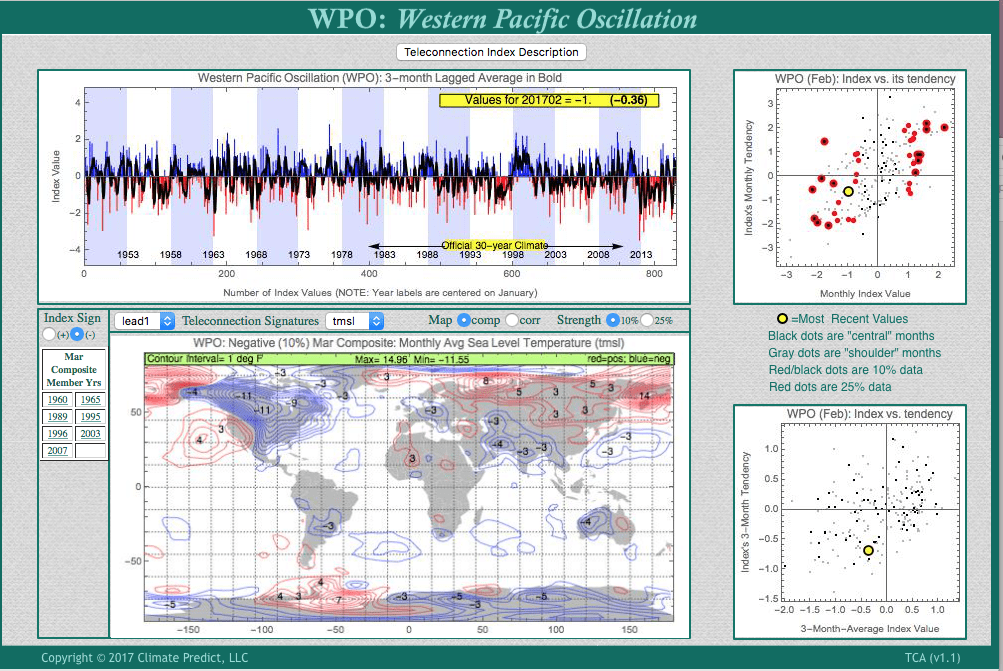Click 'Monthly Index Value' axis label
Image resolution: width=1003 pixels, height=671 pixels.
865,294
